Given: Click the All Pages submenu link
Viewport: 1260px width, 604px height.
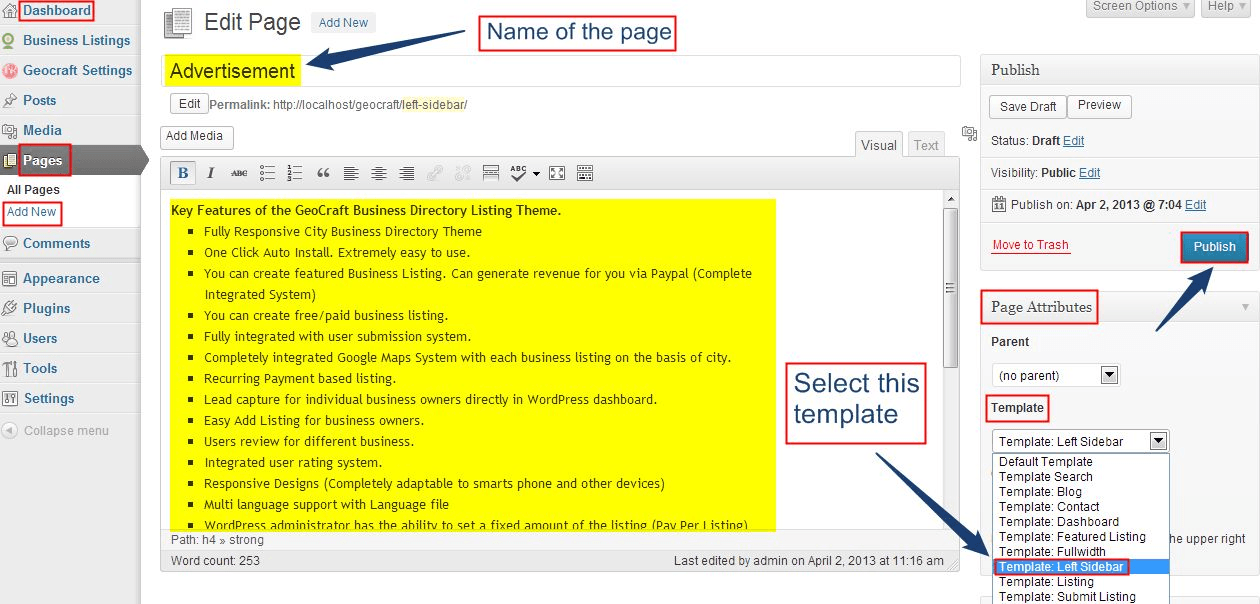Looking at the screenshot, I should pyautogui.click(x=33, y=190).
